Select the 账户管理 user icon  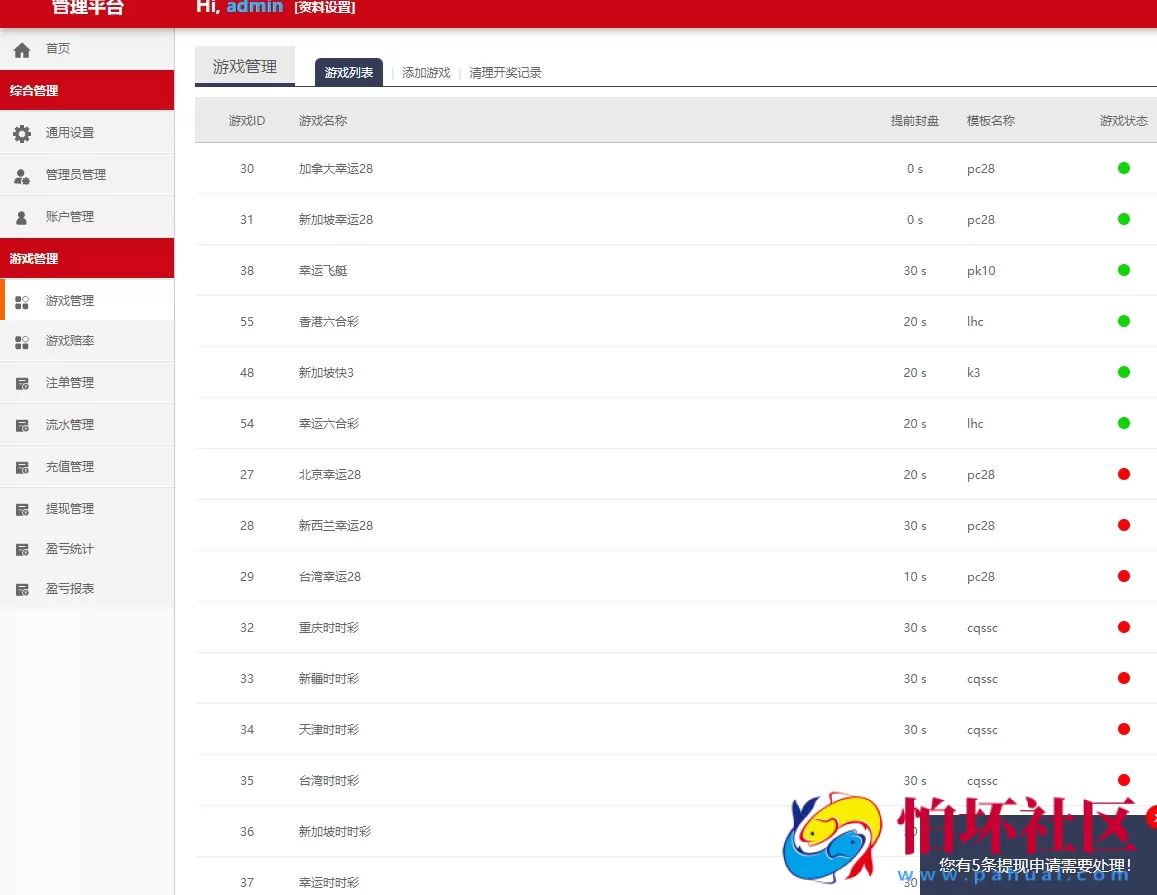pyautogui.click(x=23, y=216)
